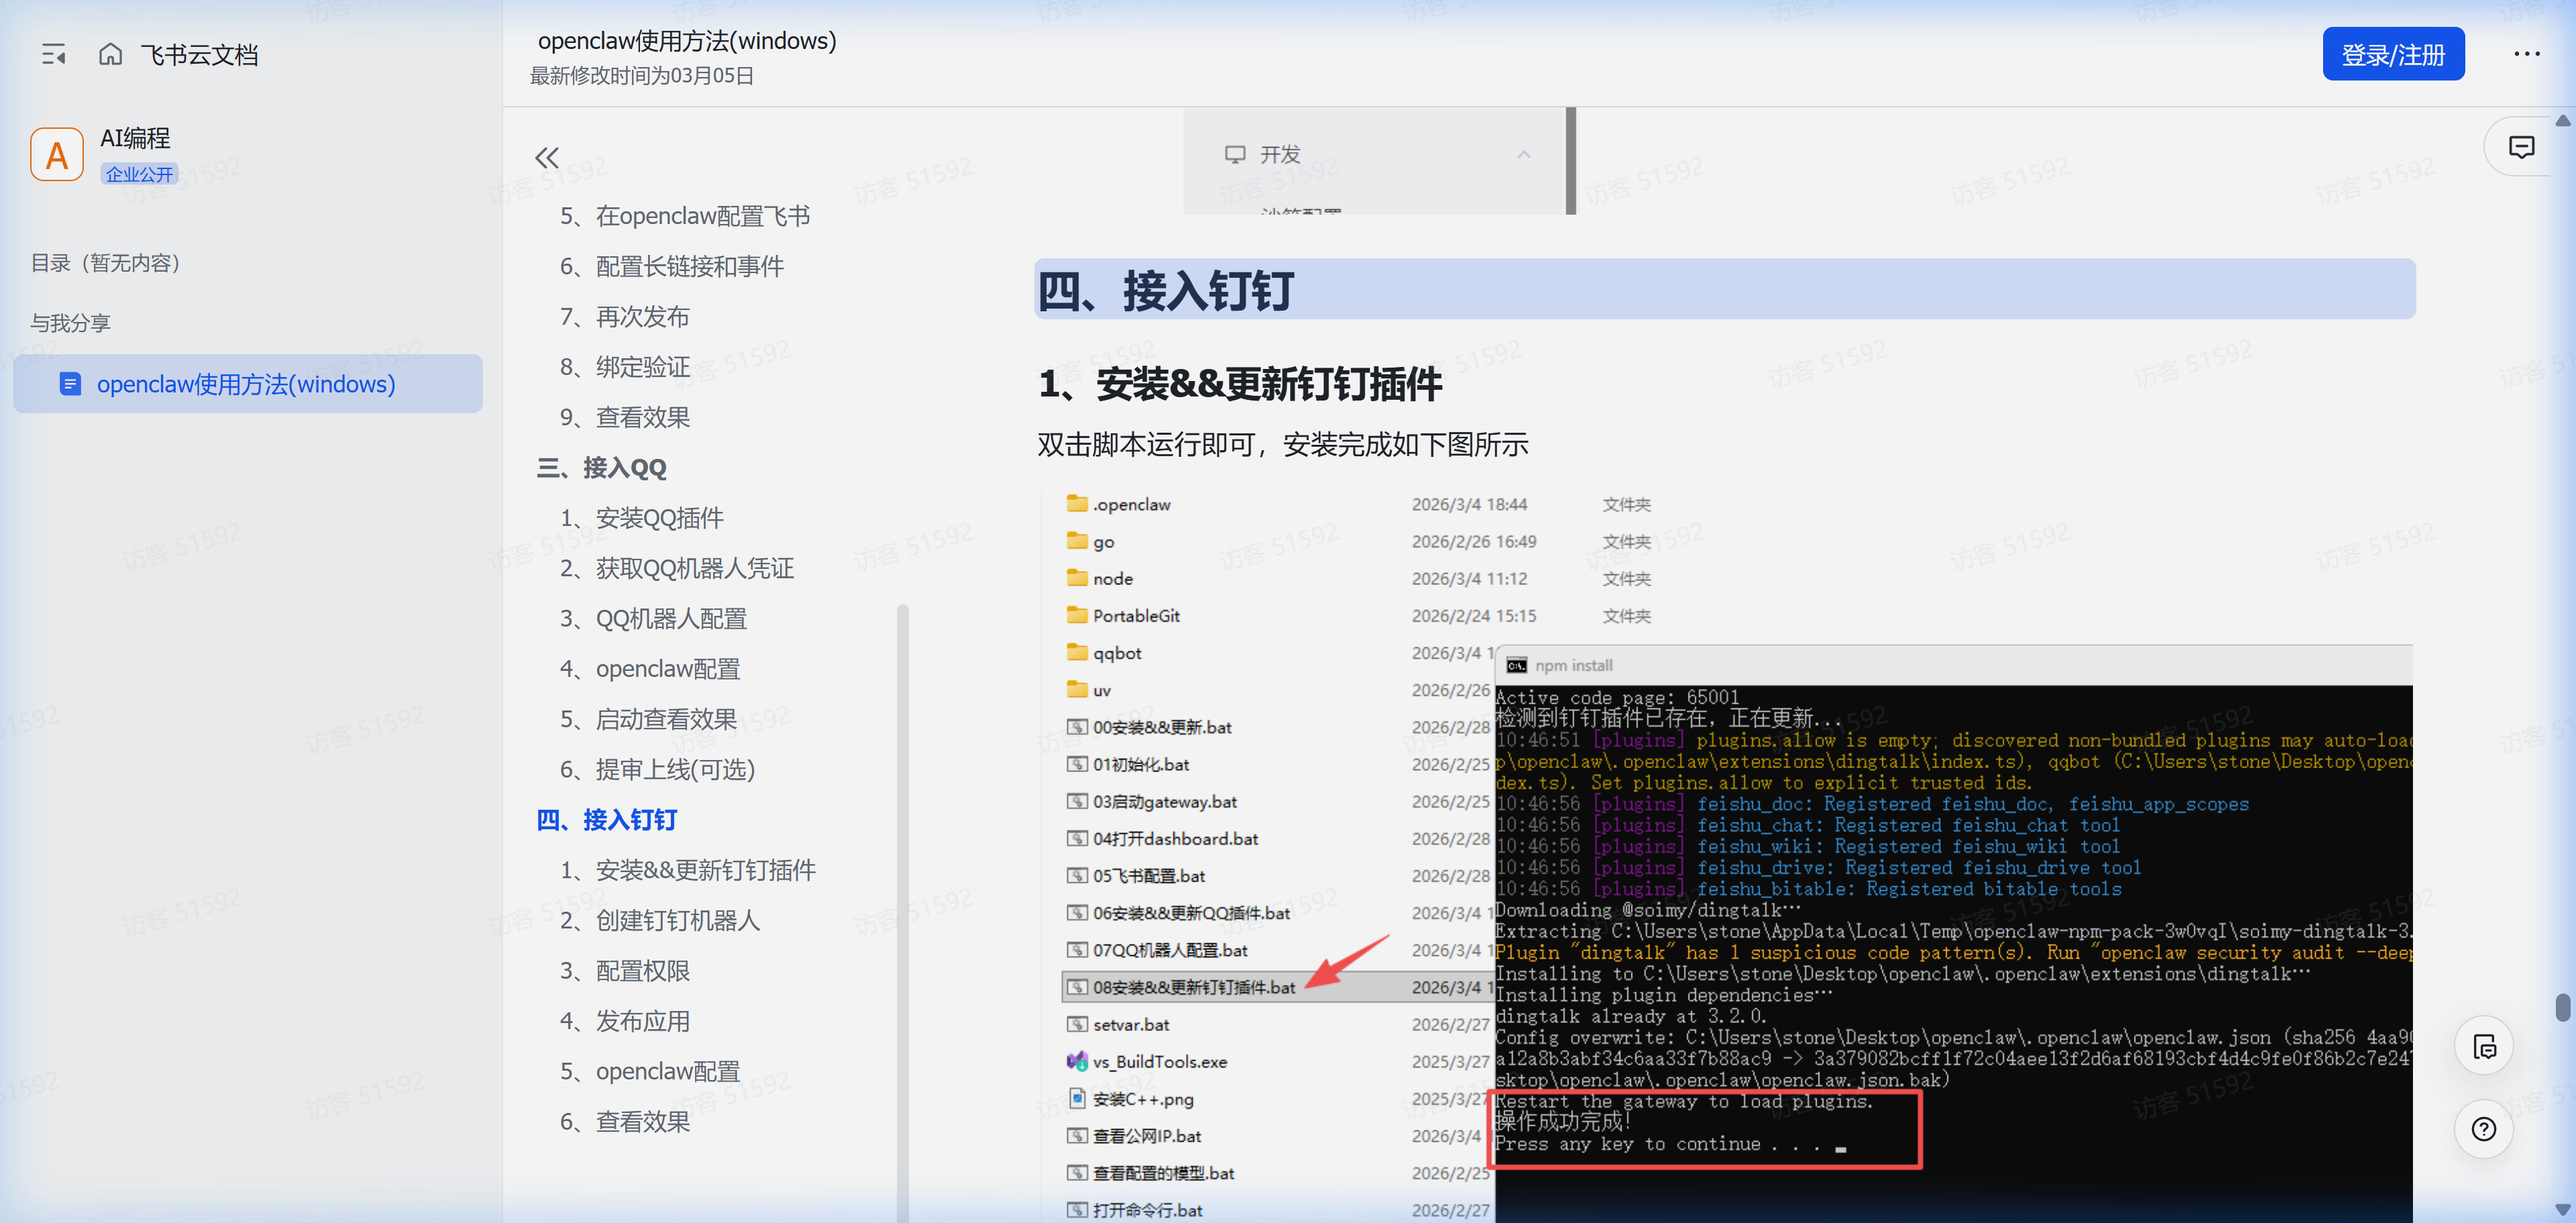Click the home icon
Viewport: 2576px width, 1223px height.
coord(110,54)
